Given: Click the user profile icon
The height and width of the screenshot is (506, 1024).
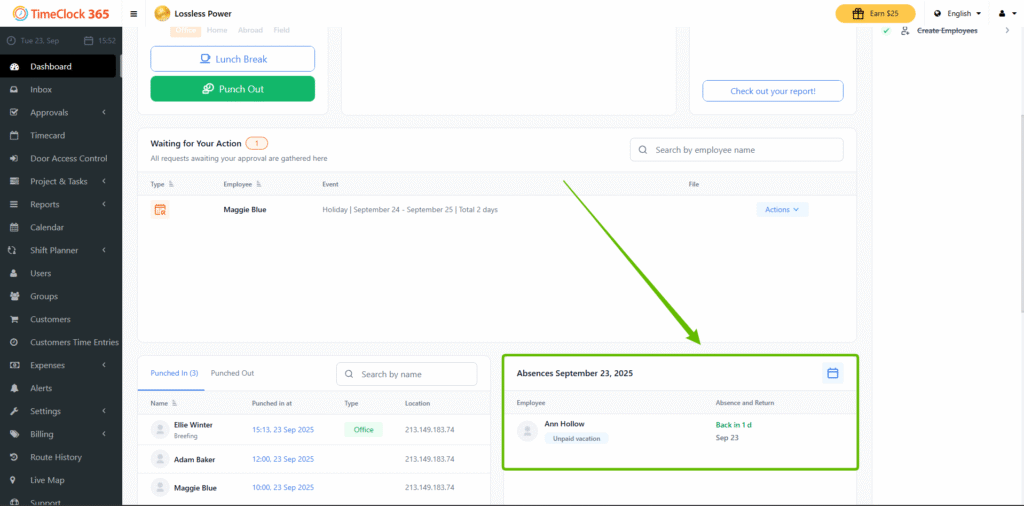Looking at the screenshot, I should click(1002, 14).
